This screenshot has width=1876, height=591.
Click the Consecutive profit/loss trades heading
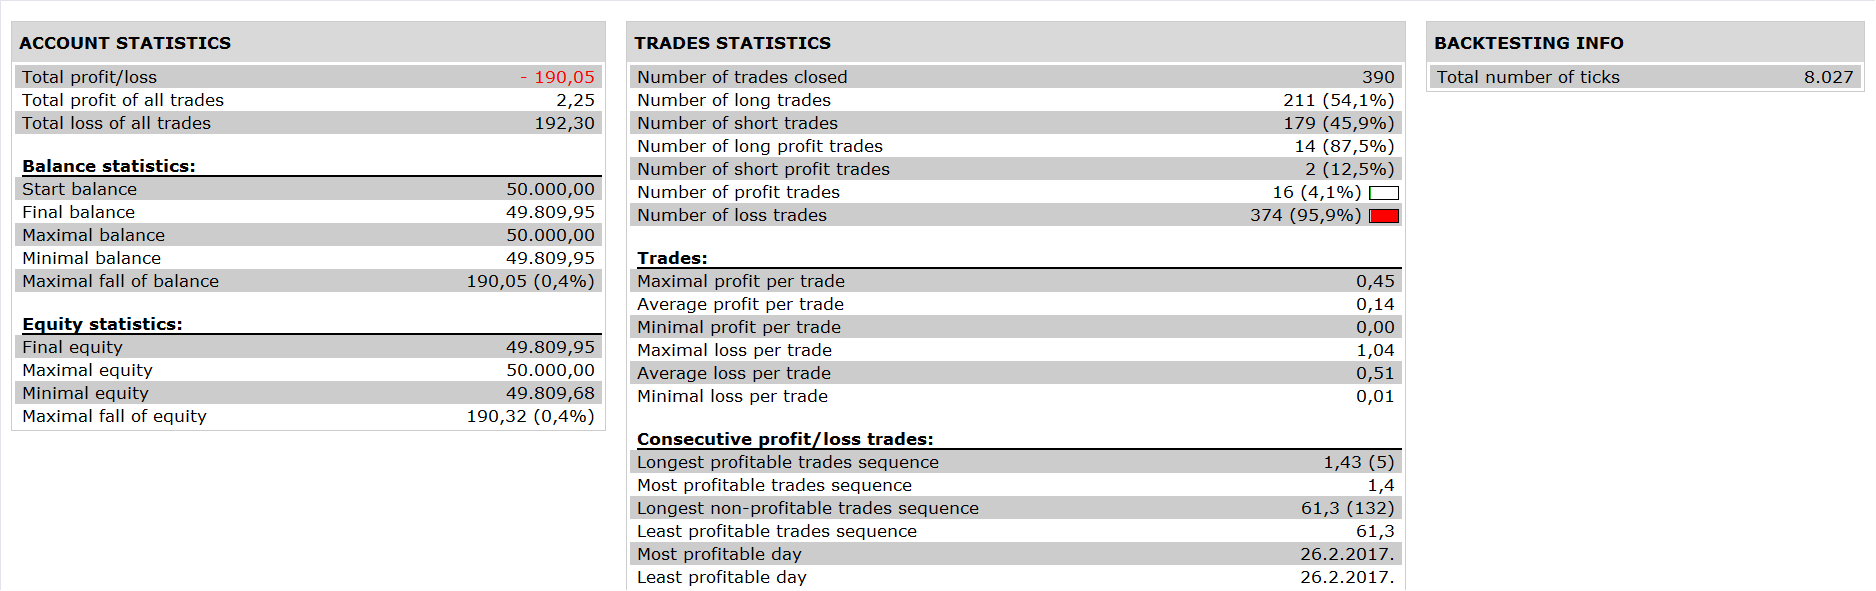785,439
